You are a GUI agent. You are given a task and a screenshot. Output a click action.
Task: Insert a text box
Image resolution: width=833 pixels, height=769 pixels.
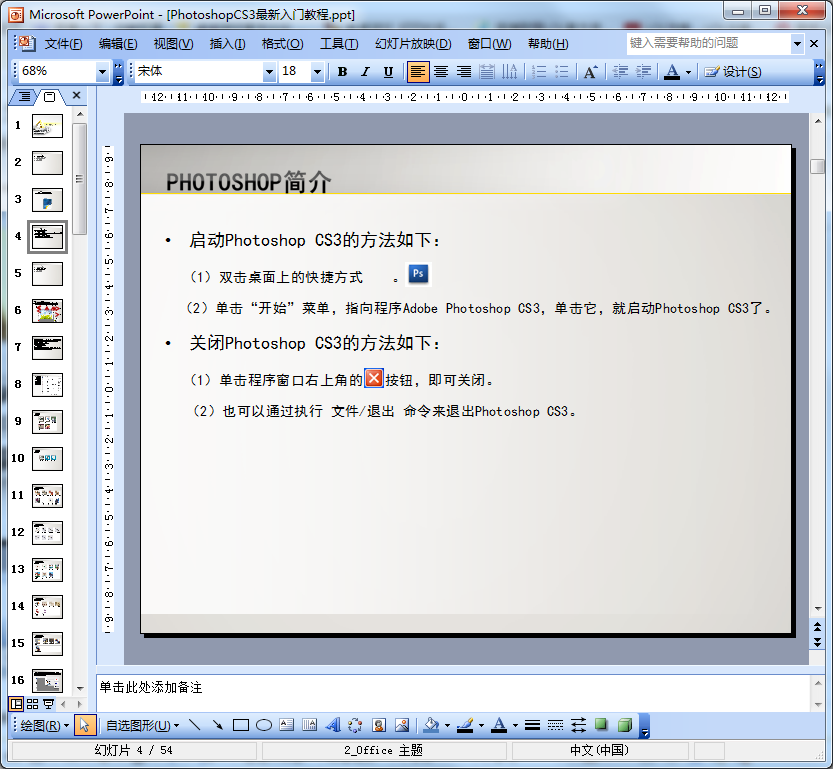(x=287, y=726)
